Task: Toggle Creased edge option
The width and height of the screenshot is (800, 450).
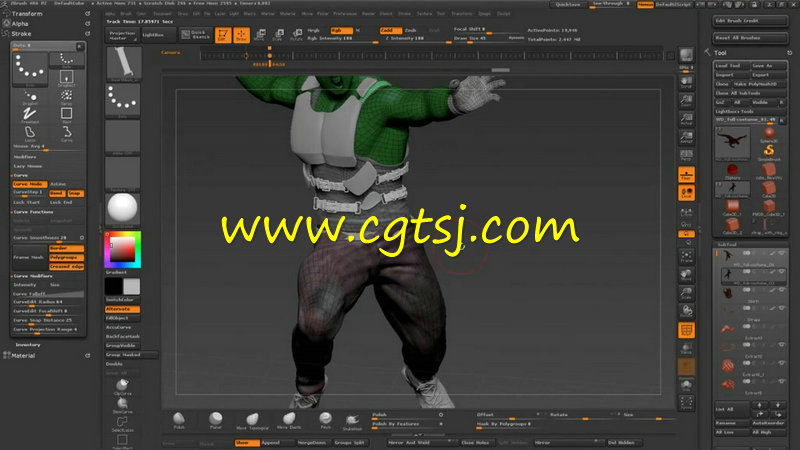Action: coord(66,266)
